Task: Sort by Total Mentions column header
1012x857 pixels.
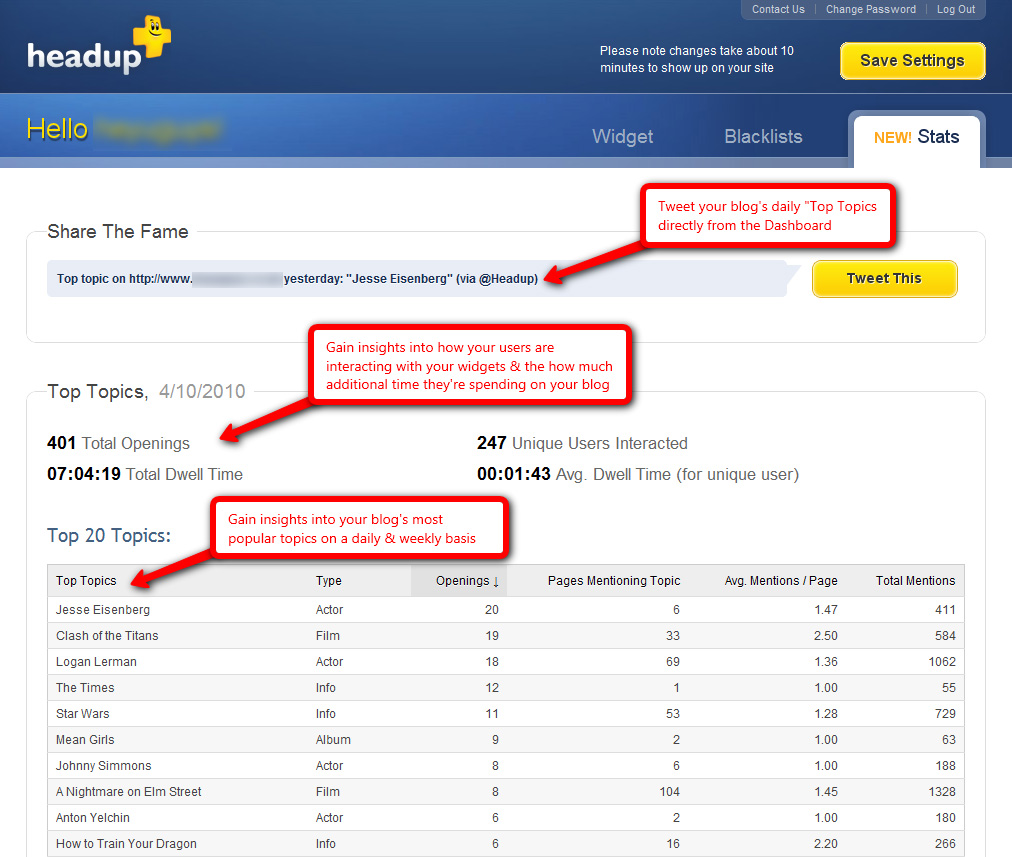Action: pyautogui.click(x=915, y=581)
